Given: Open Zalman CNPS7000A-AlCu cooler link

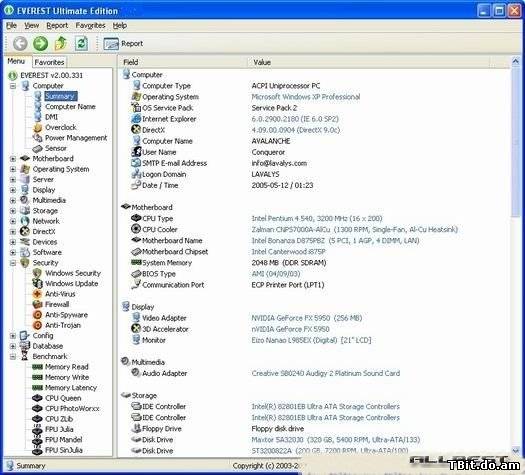Looking at the screenshot, I should pos(355,230).
